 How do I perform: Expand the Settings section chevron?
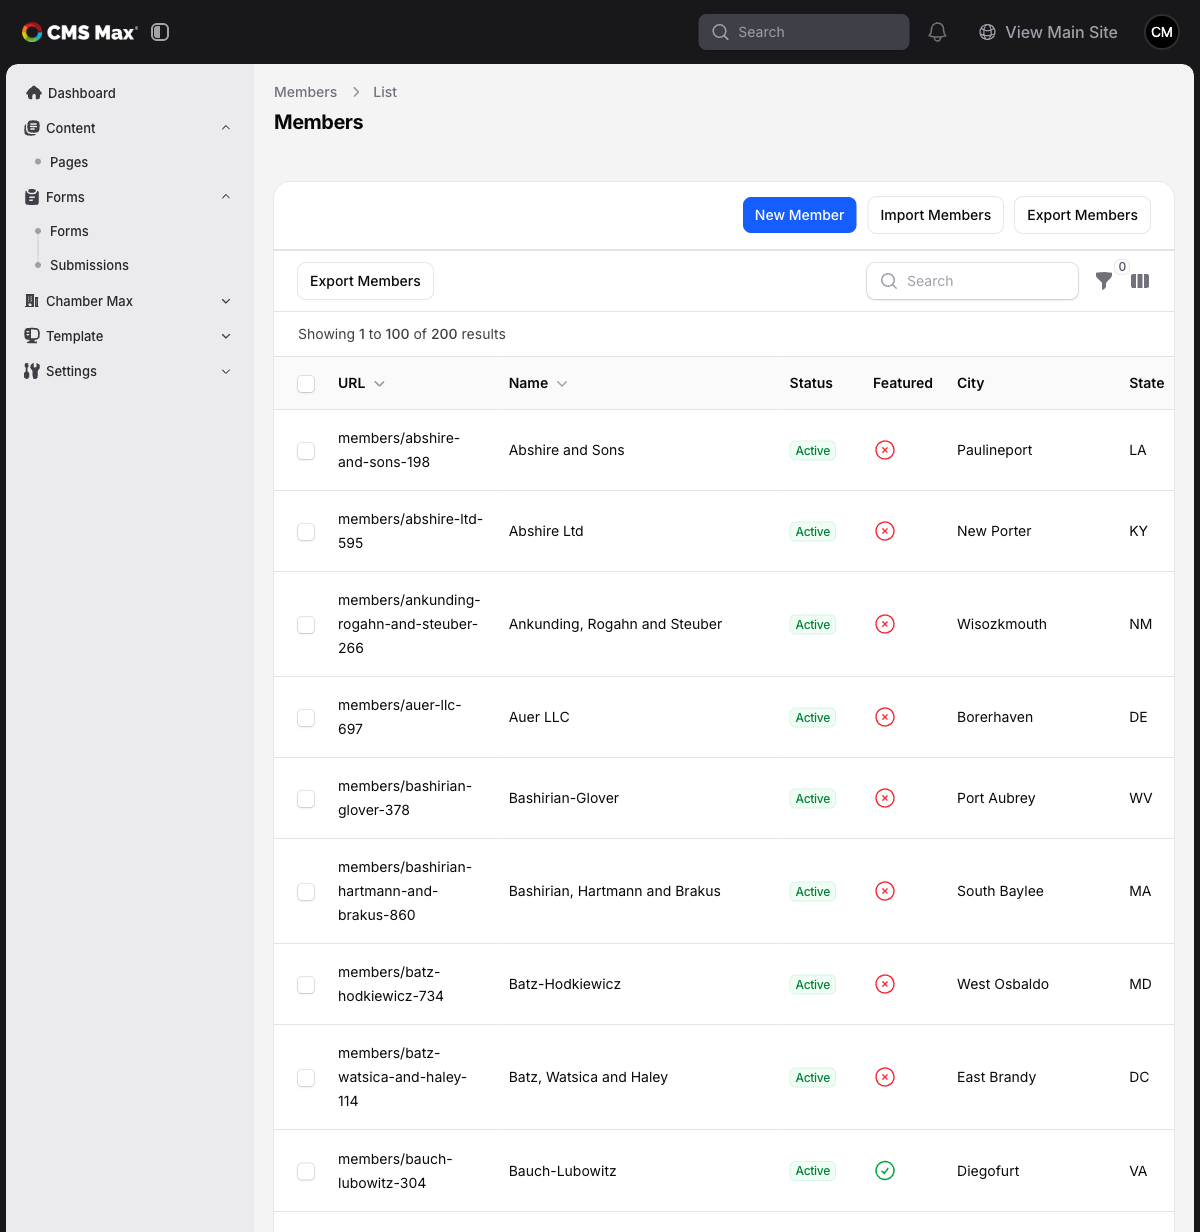[226, 371]
